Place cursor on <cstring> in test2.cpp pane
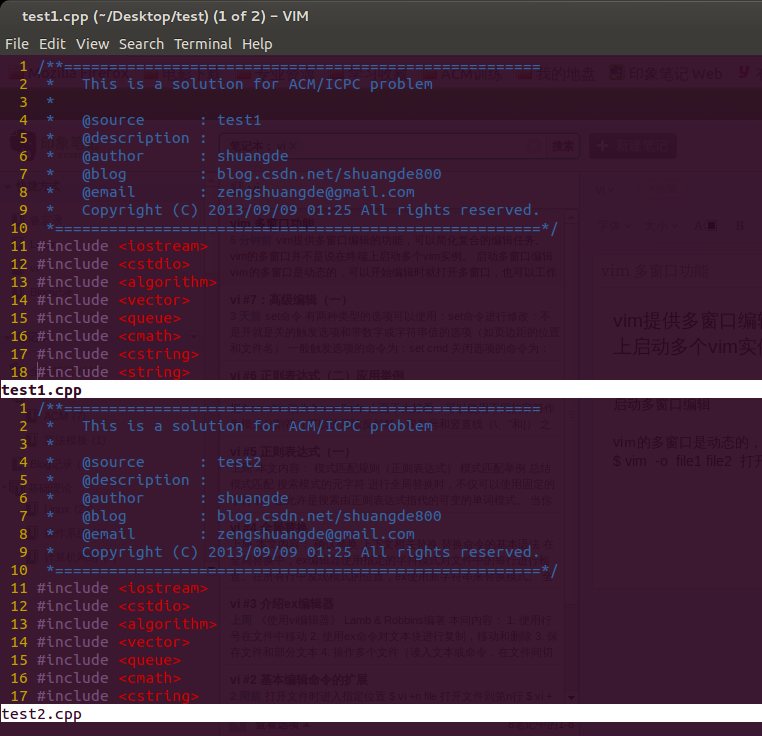This screenshot has height=736, width=762. [159, 696]
